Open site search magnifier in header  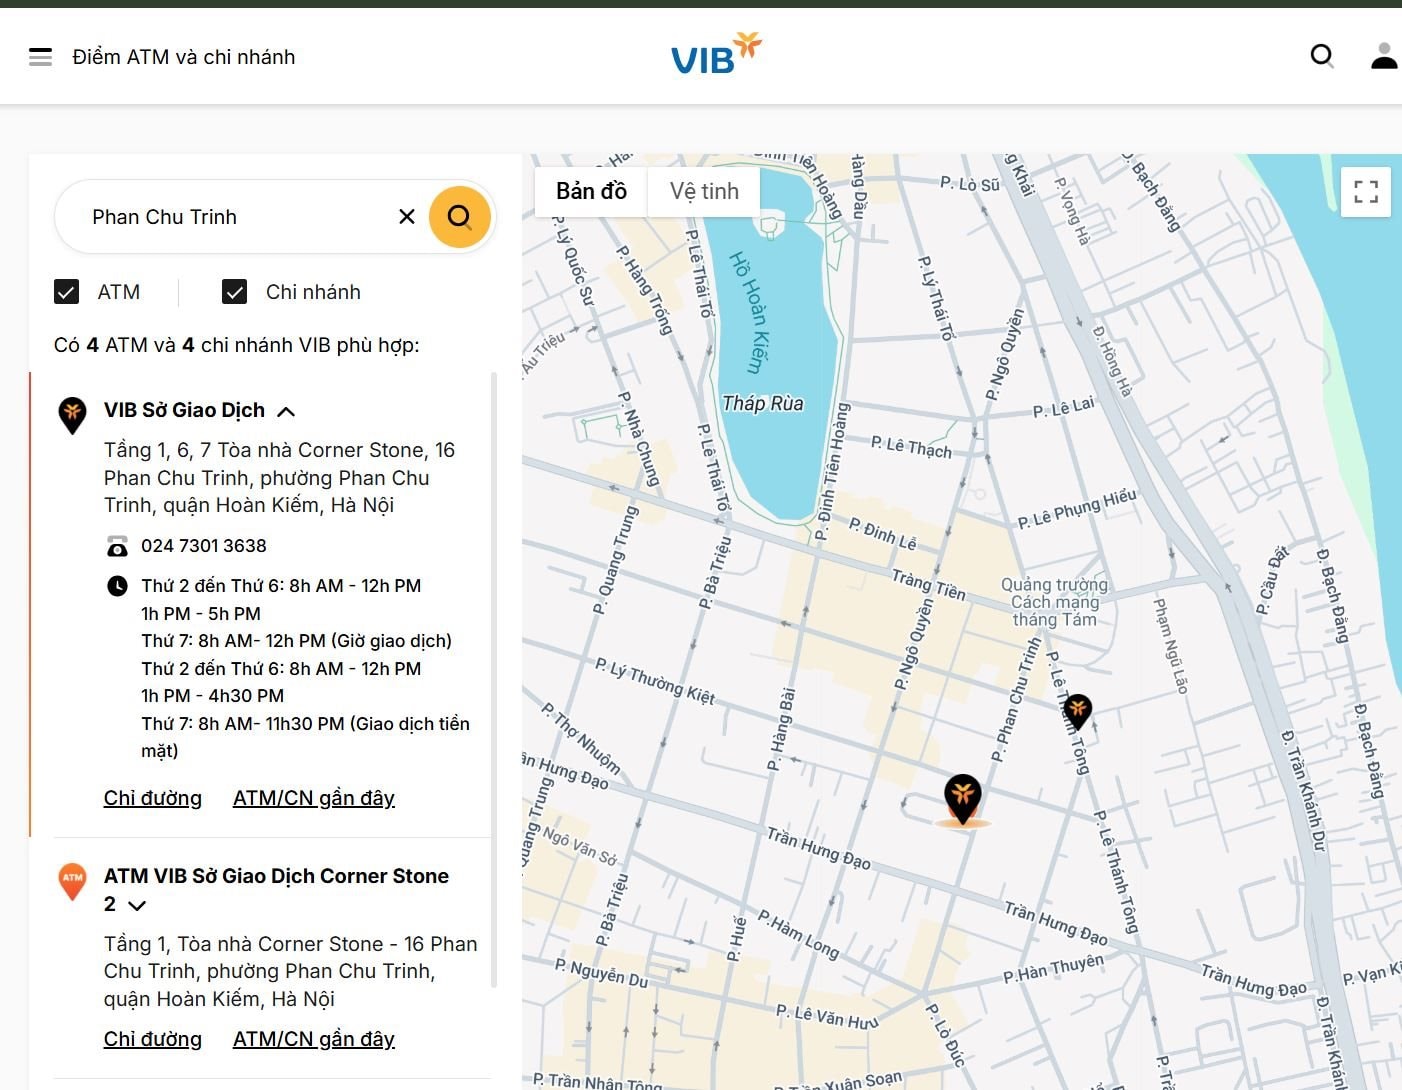coord(1322,56)
